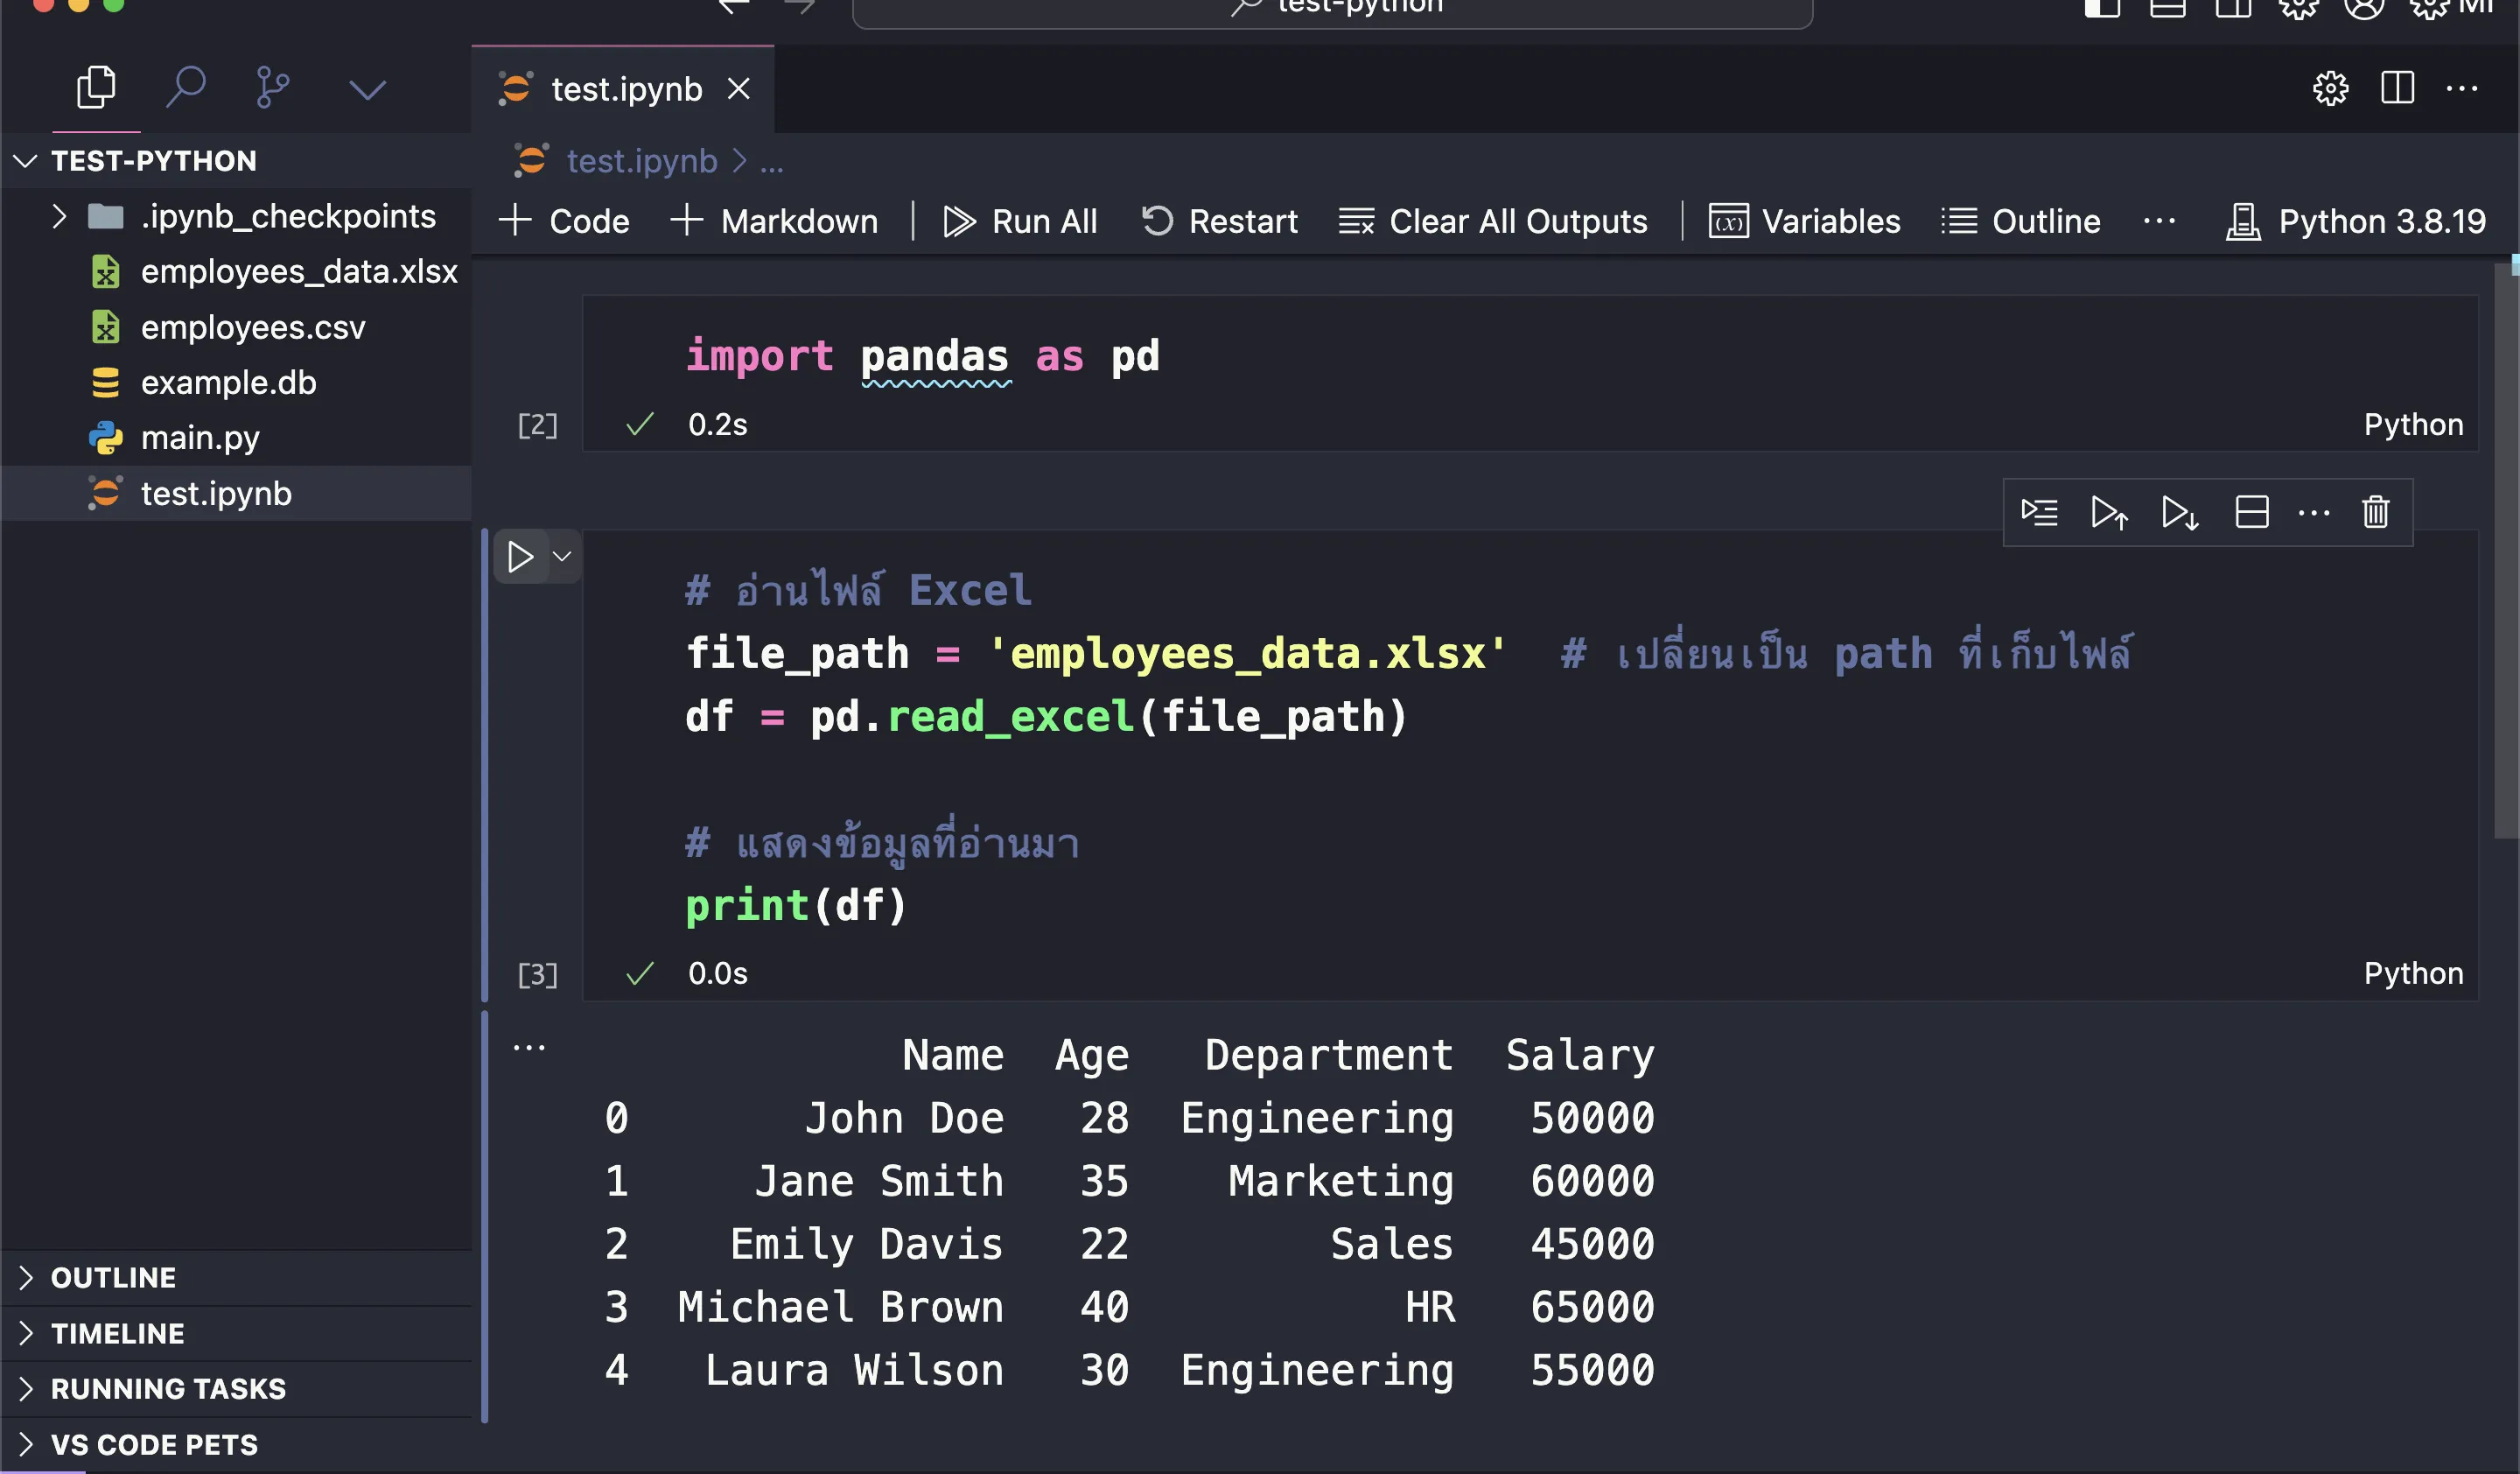
Task: Select the test.ipynb breadcrumb tab
Action: (x=640, y=159)
